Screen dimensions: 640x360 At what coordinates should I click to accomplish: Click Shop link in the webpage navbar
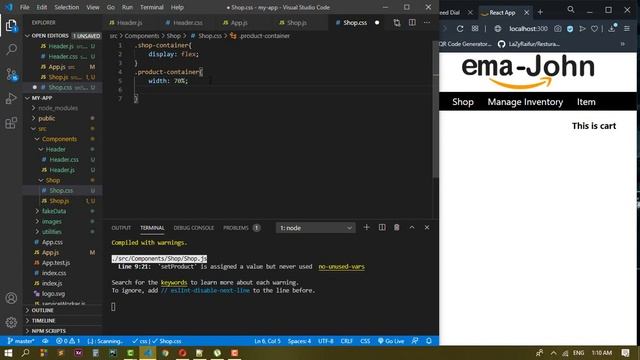coord(462,102)
